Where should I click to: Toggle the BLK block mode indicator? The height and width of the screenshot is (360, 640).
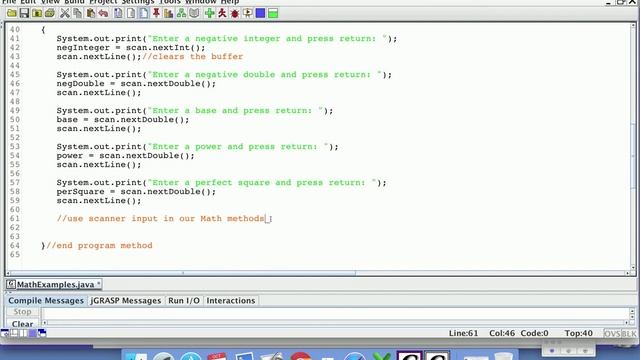tap(629, 333)
